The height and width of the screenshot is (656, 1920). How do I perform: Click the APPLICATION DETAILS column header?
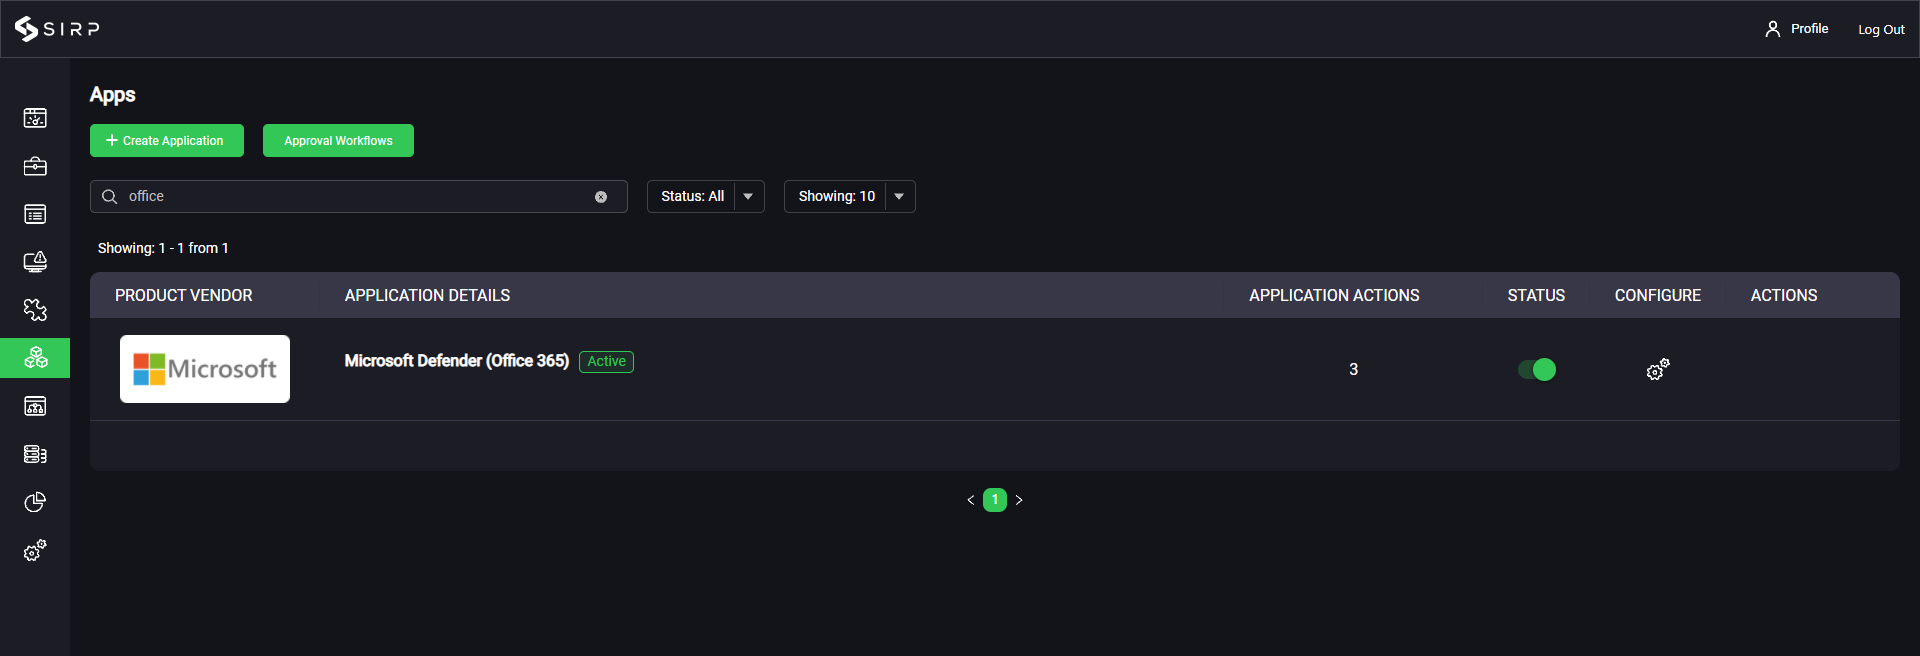(x=427, y=296)
